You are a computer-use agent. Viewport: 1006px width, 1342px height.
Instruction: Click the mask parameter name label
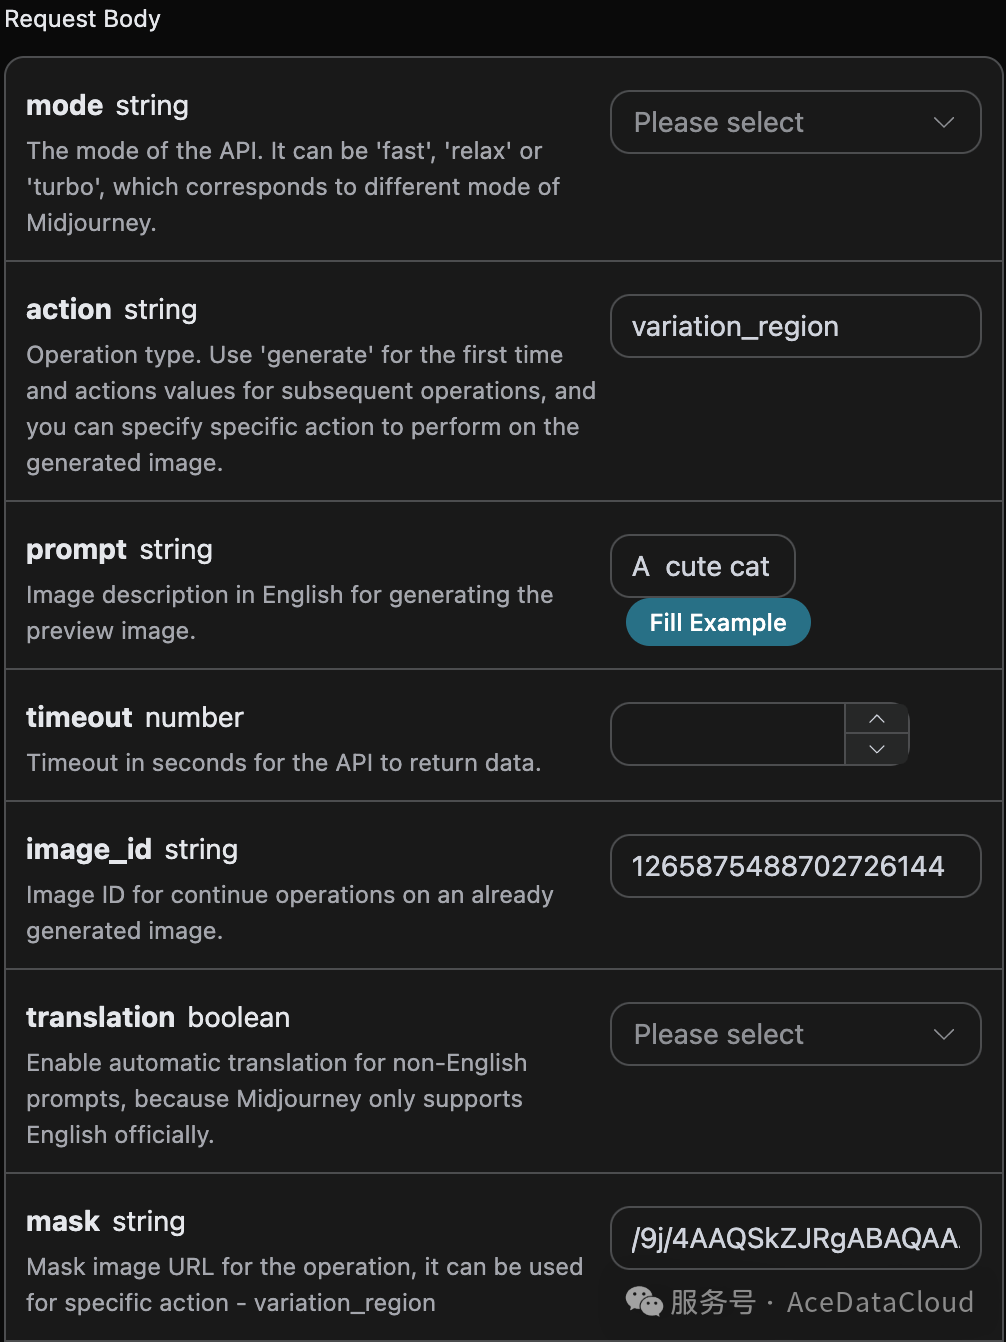pos(63,1221)
